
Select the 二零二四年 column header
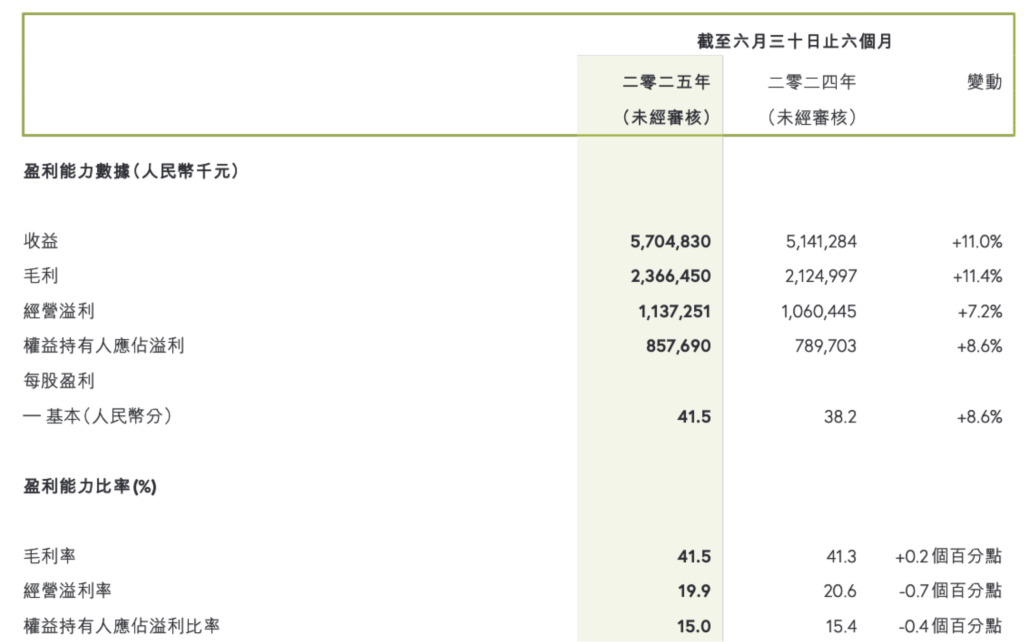point(812,83)
